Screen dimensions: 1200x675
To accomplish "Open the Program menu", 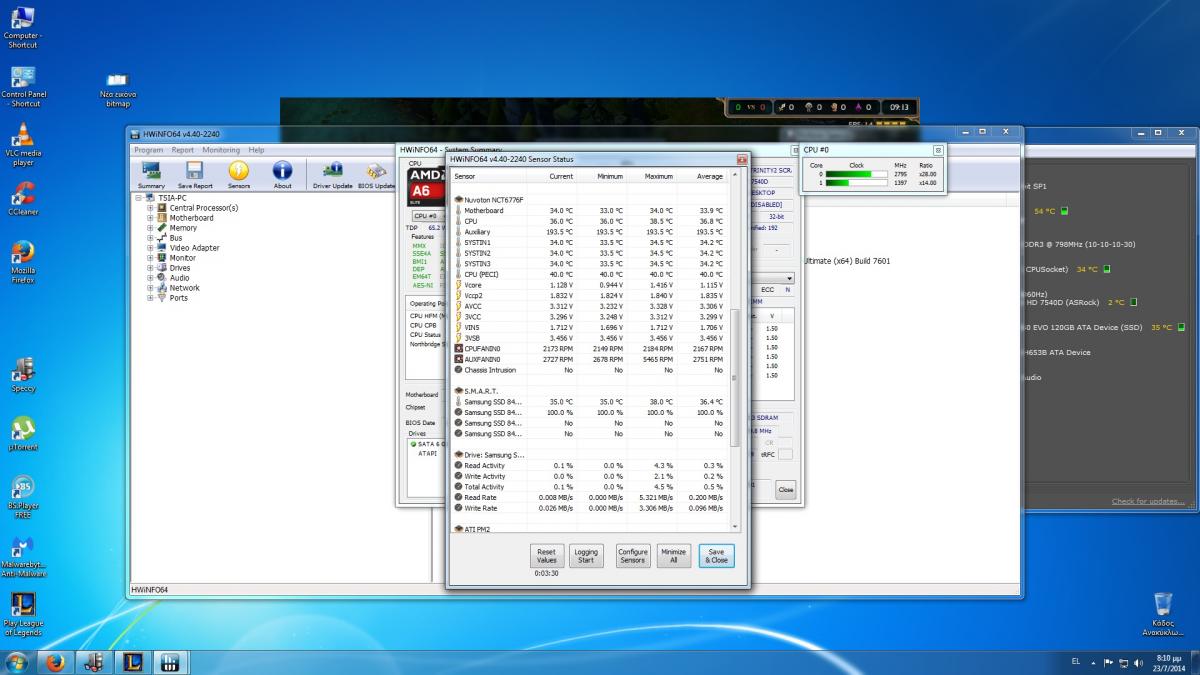I will (x=149, y=150).
